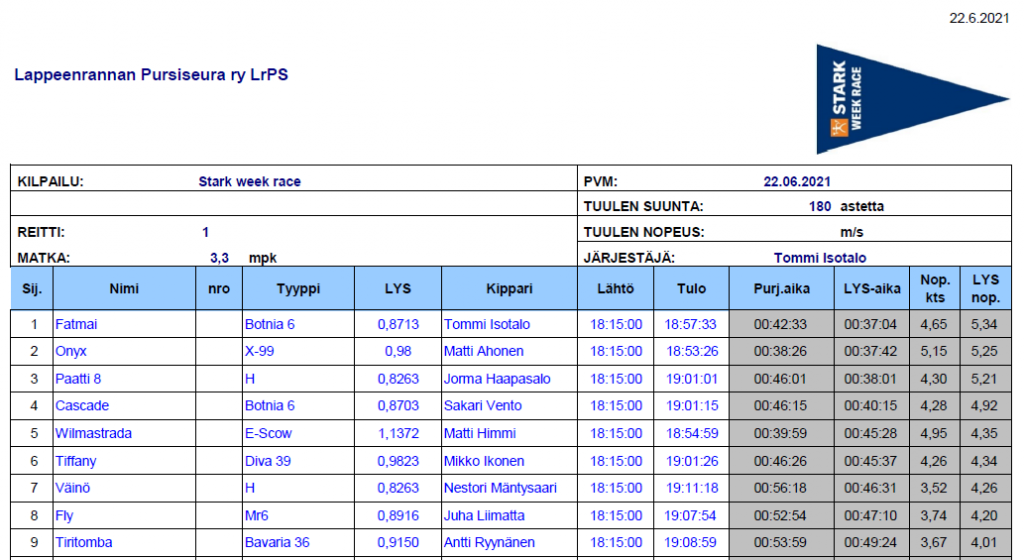The image size is (1024, 560).
Task: Select skipper Matti Himmi
Action: (x=480, y=433)
